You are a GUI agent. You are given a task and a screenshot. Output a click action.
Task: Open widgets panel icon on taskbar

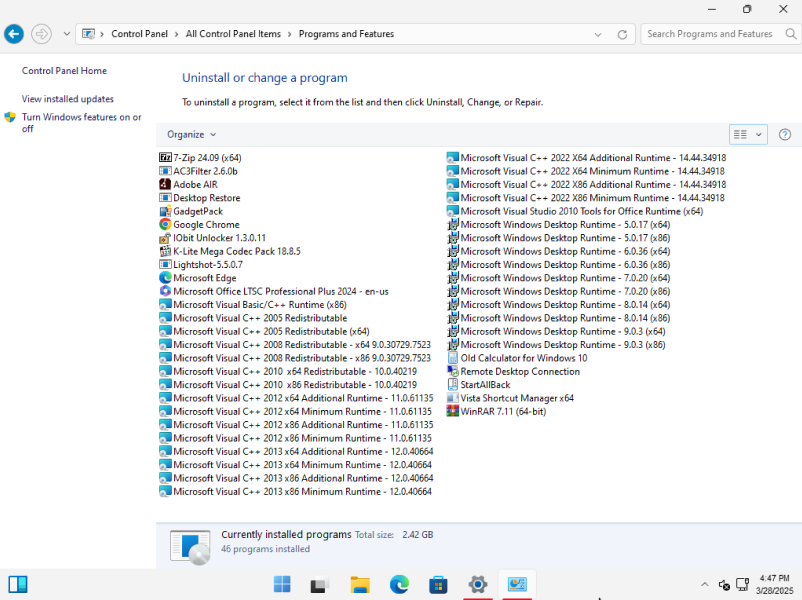point(17,584)
